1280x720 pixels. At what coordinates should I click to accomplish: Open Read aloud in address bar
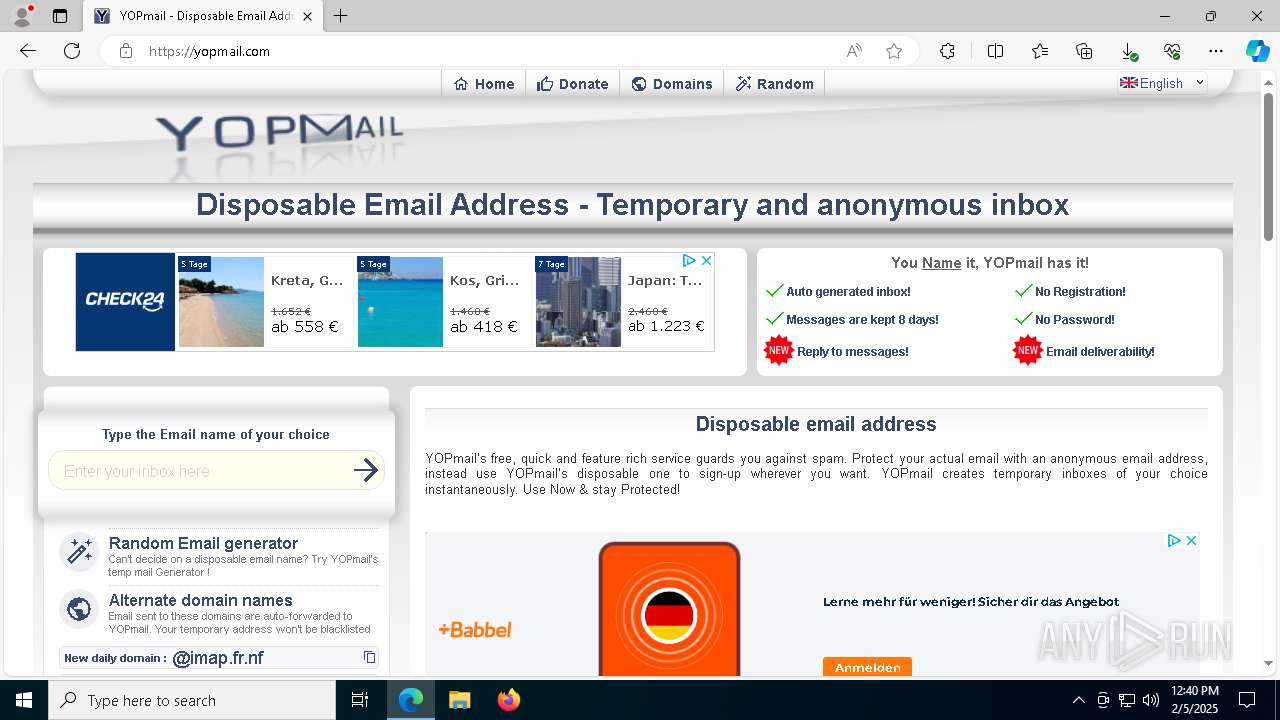tap(854, 51)
